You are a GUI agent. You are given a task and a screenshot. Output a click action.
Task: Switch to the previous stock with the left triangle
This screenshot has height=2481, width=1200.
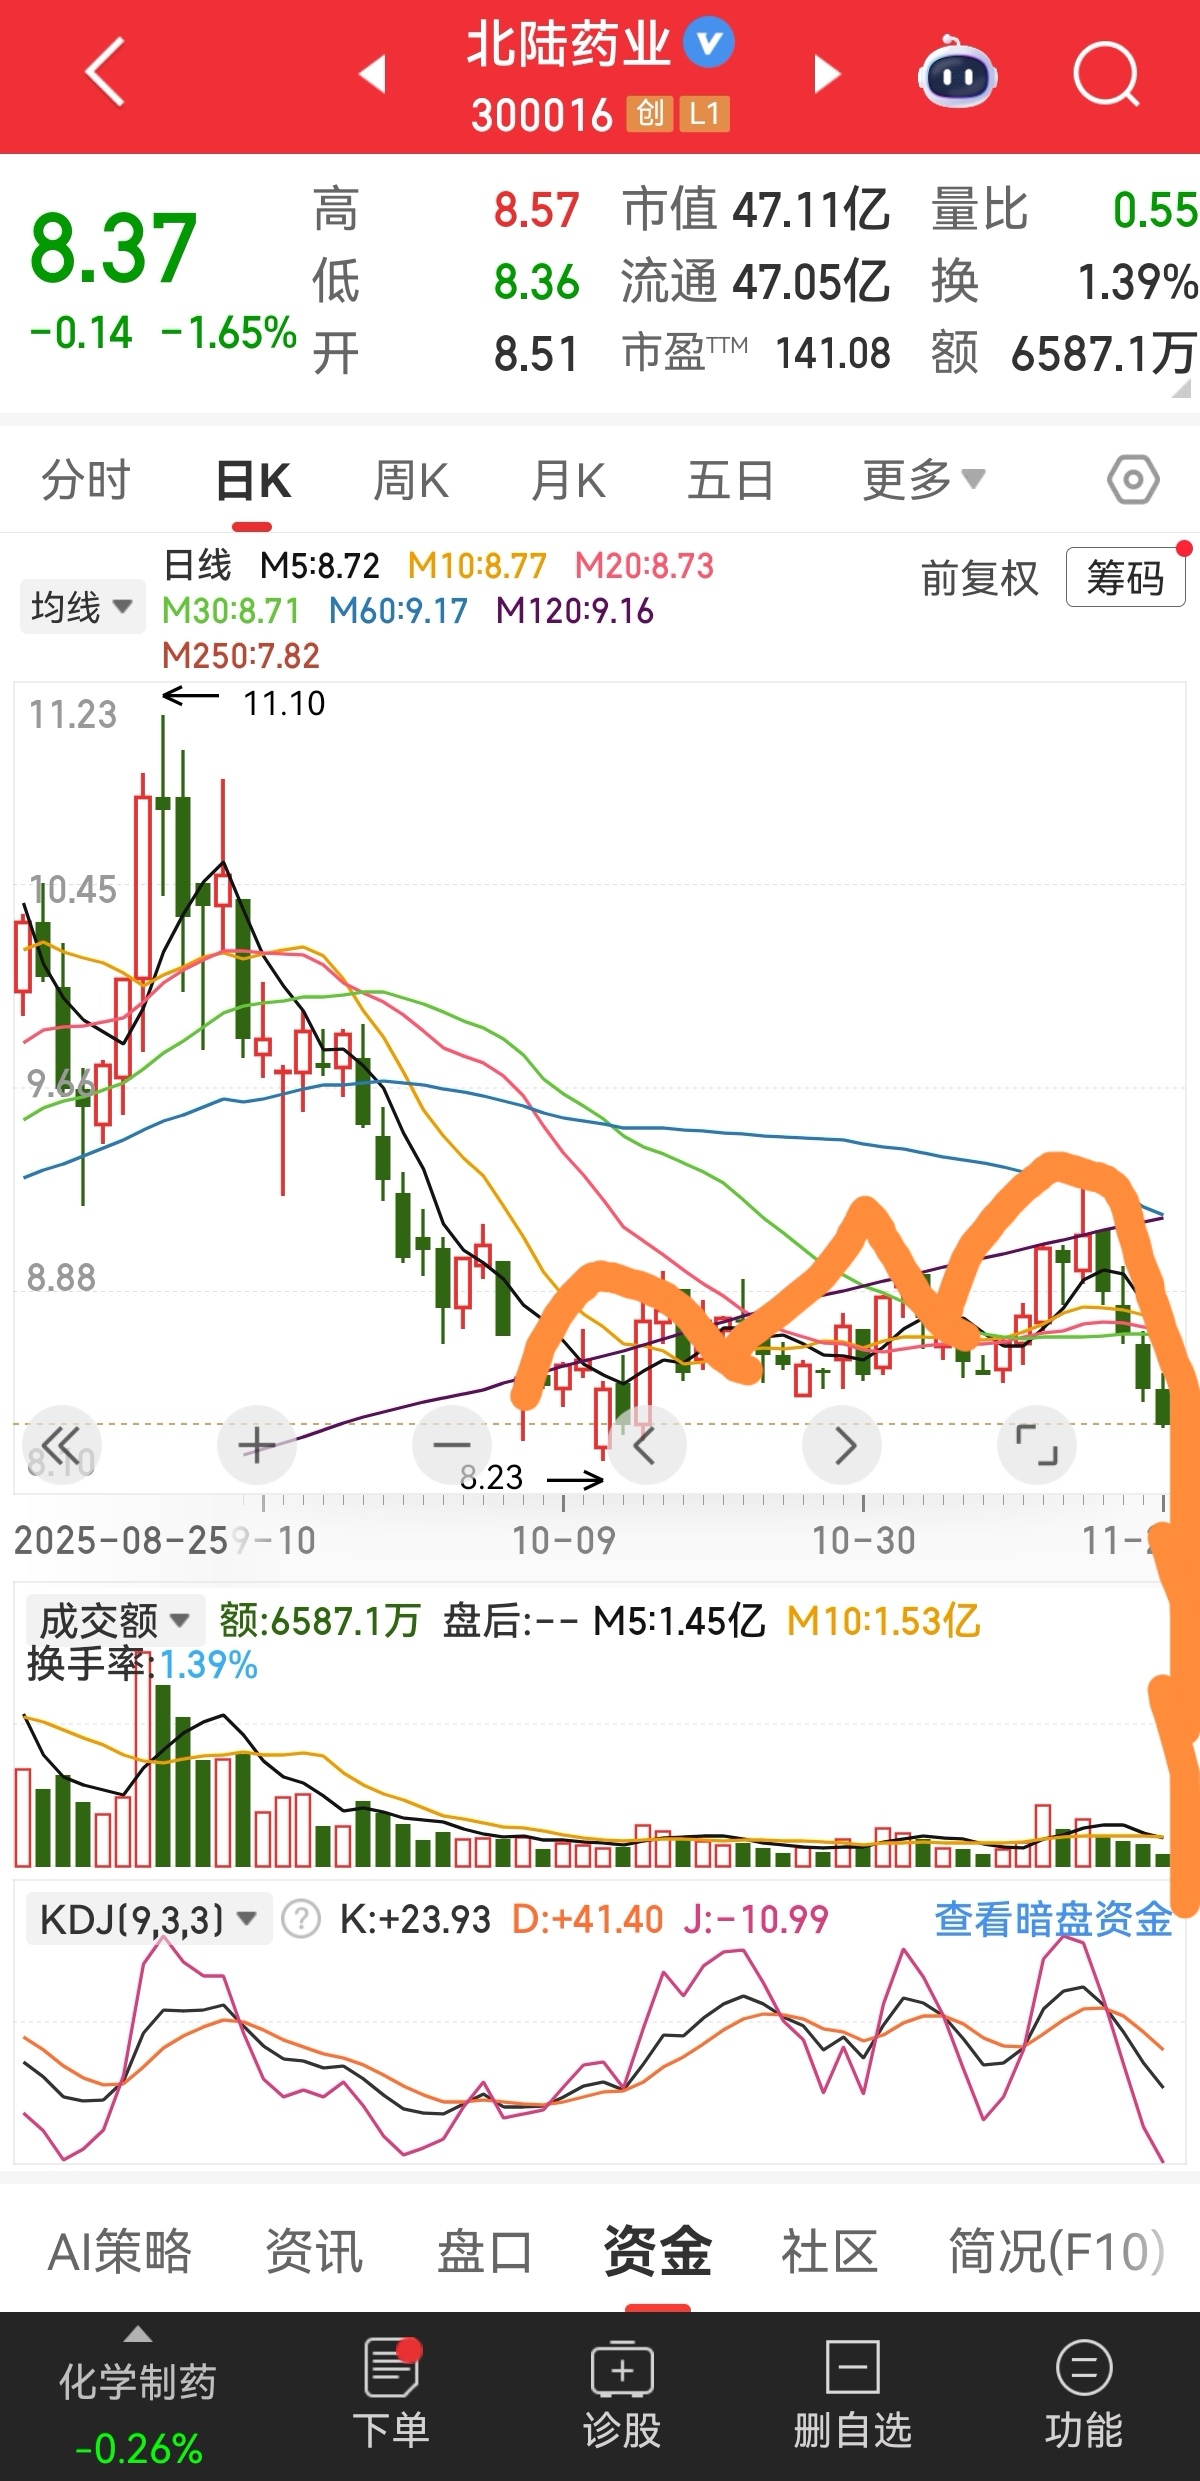pos(372,73)
